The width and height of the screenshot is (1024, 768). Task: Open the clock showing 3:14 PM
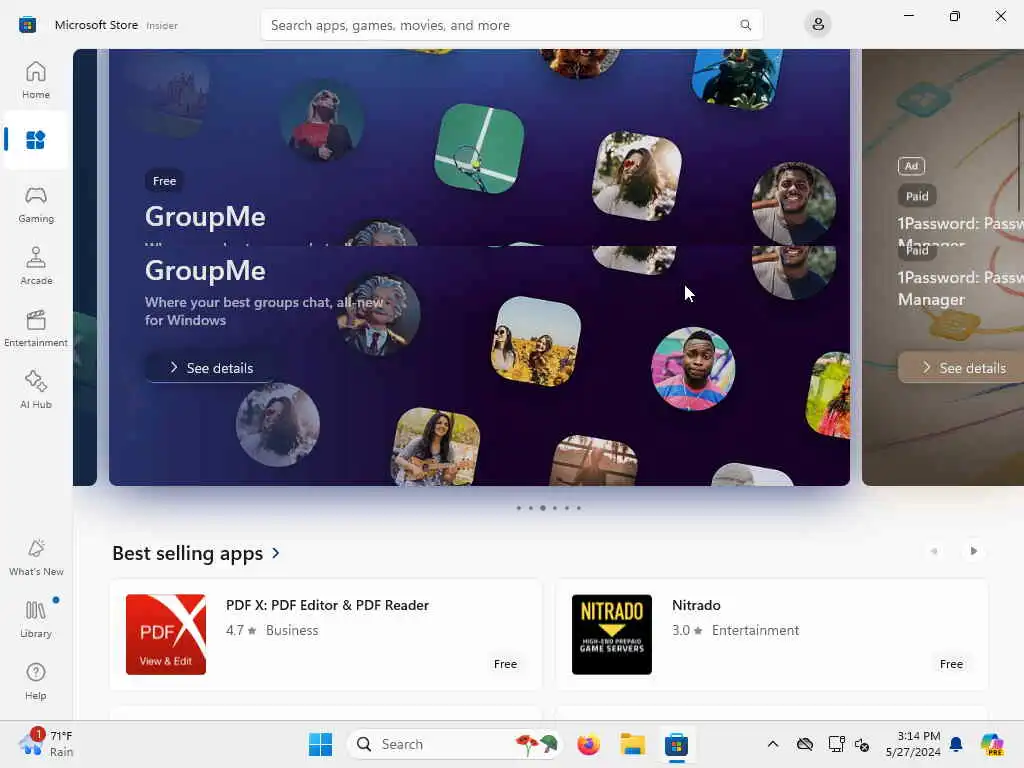913,744
